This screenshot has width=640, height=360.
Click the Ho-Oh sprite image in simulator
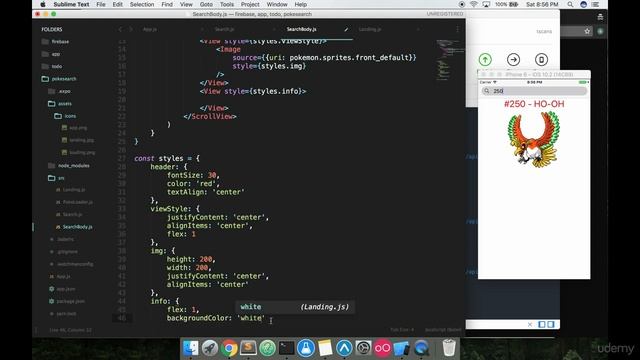(x=533, y=140)
